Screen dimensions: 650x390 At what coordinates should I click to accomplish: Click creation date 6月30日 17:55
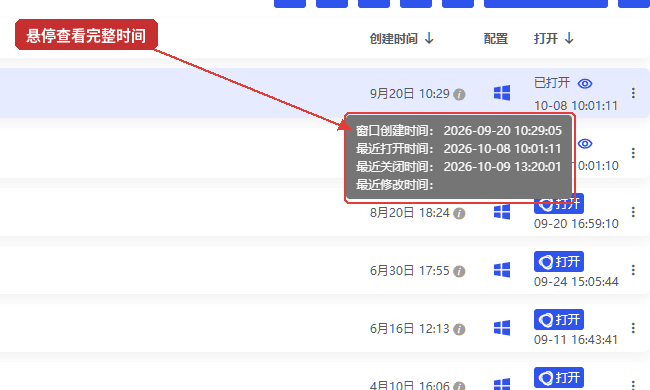point(410,271)
